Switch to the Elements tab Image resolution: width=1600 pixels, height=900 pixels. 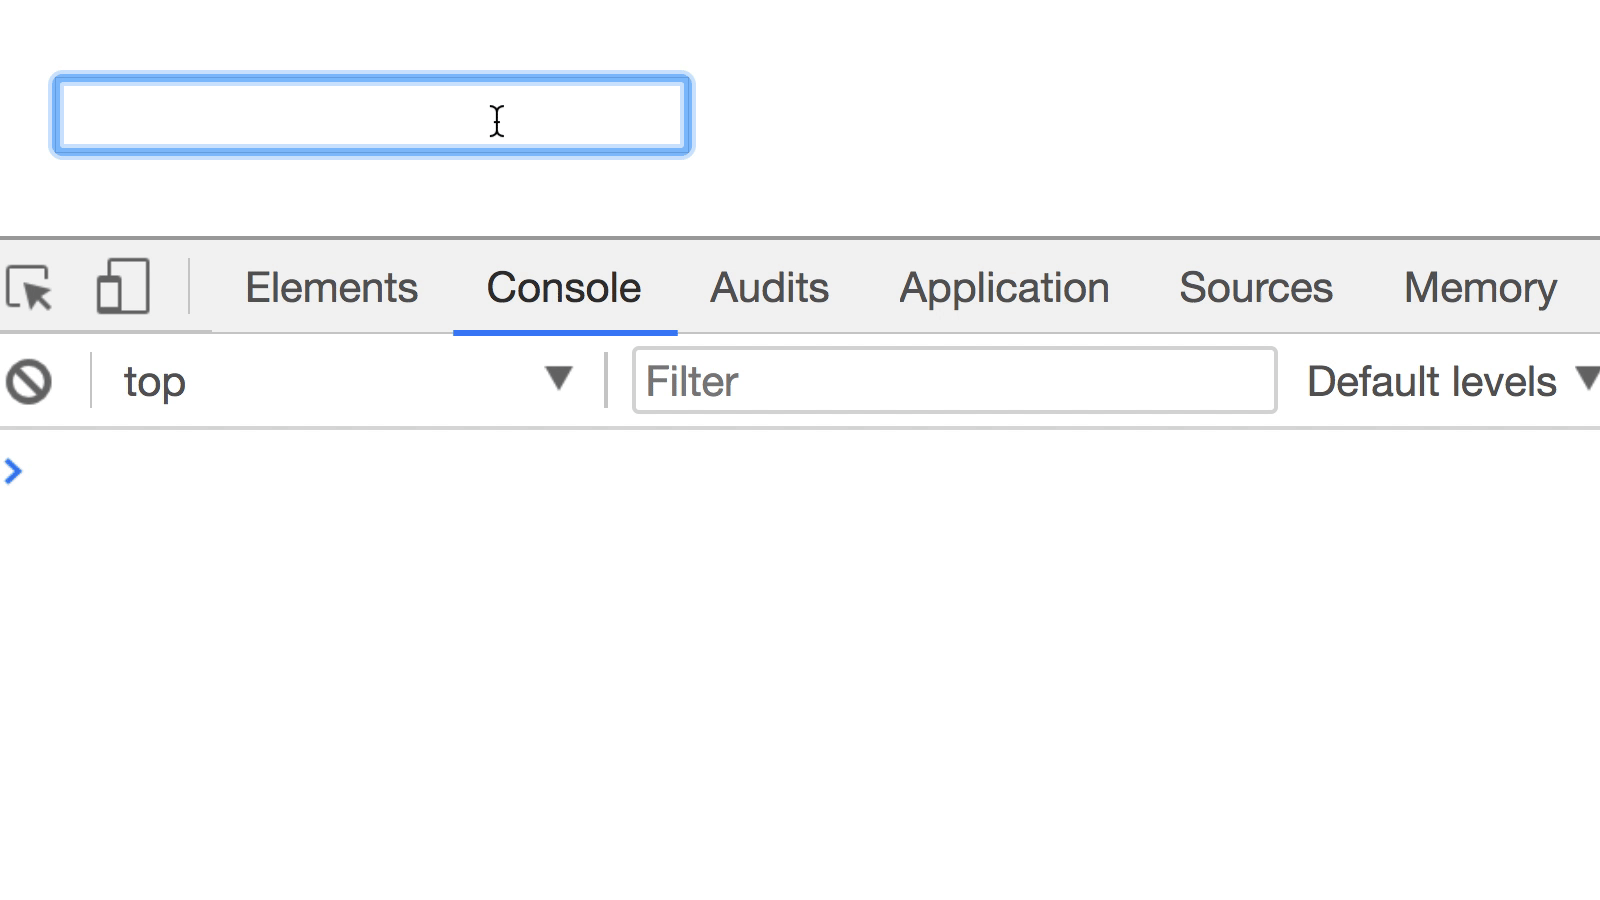pyautogui.click(x=331, y=288)
